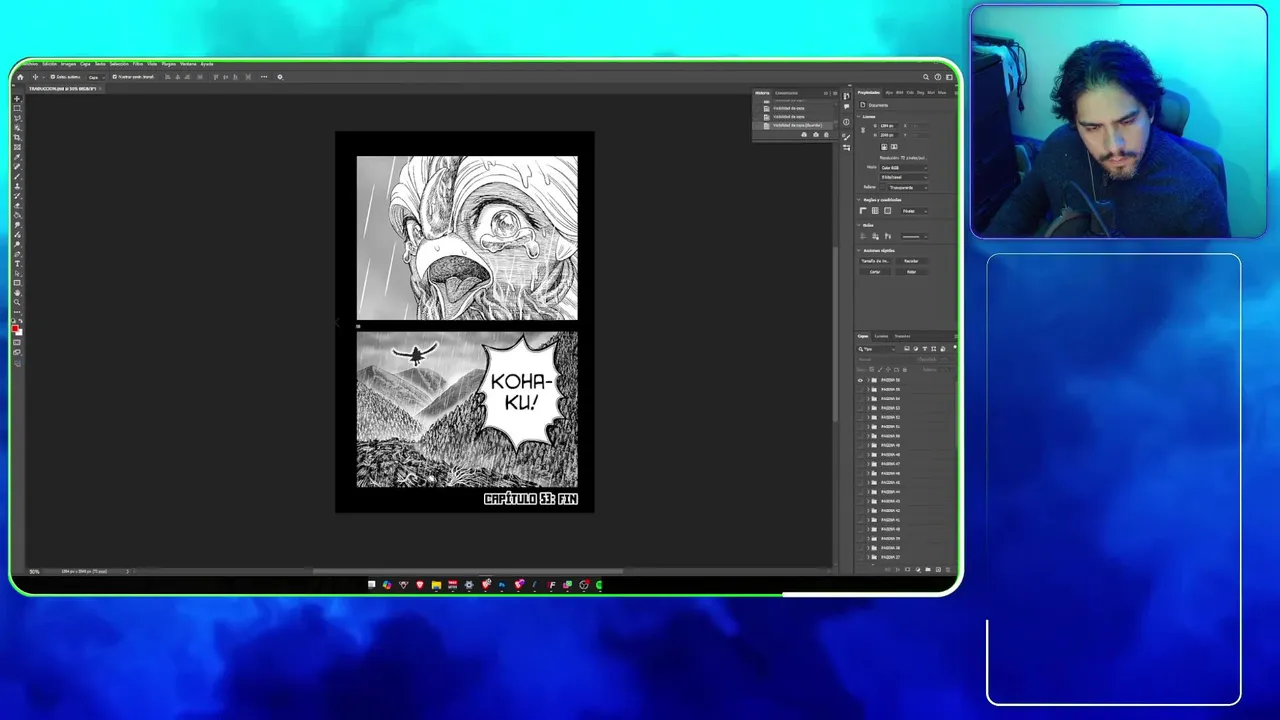Select the Clone Stamp tool
Image resolution: width=1280 pixels, height=720 pixels.
[x=17, y=186]
